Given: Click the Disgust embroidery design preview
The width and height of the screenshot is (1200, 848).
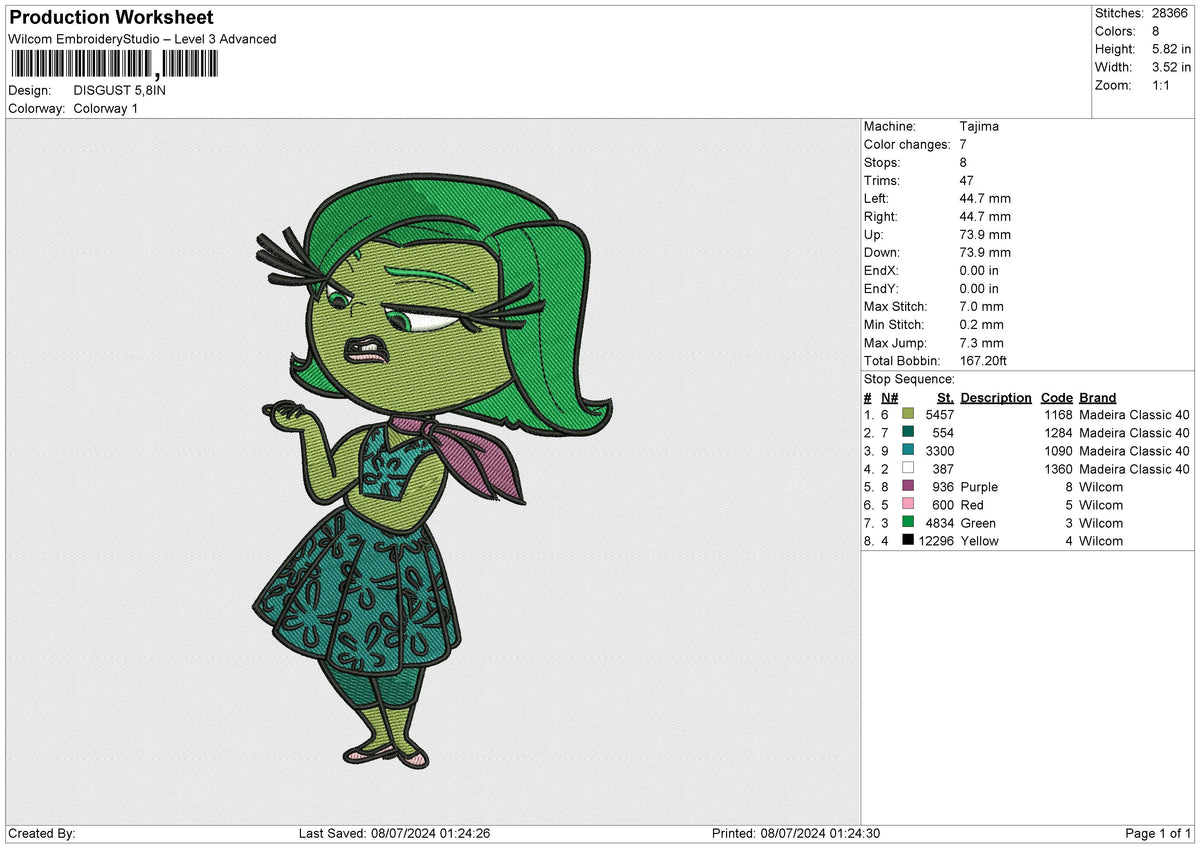Looking at the screenshot, I should tap(432, 470).
